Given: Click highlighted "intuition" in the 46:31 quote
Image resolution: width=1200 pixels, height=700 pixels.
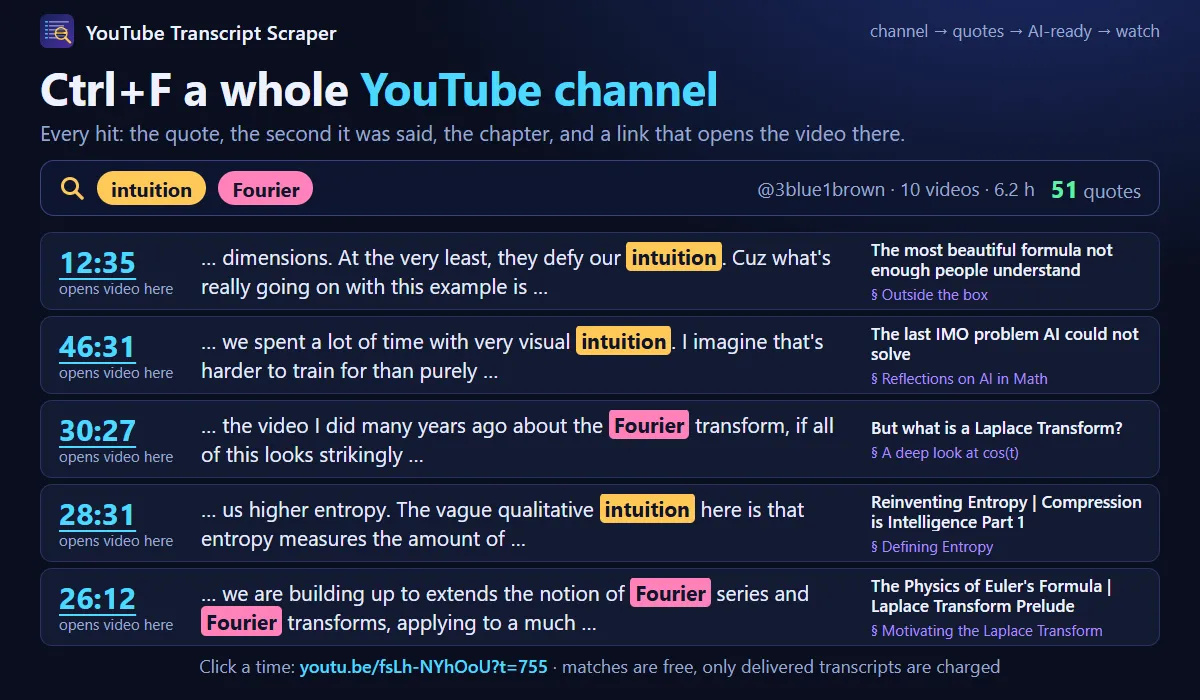Looking at the screenshot, I should 624,342.
